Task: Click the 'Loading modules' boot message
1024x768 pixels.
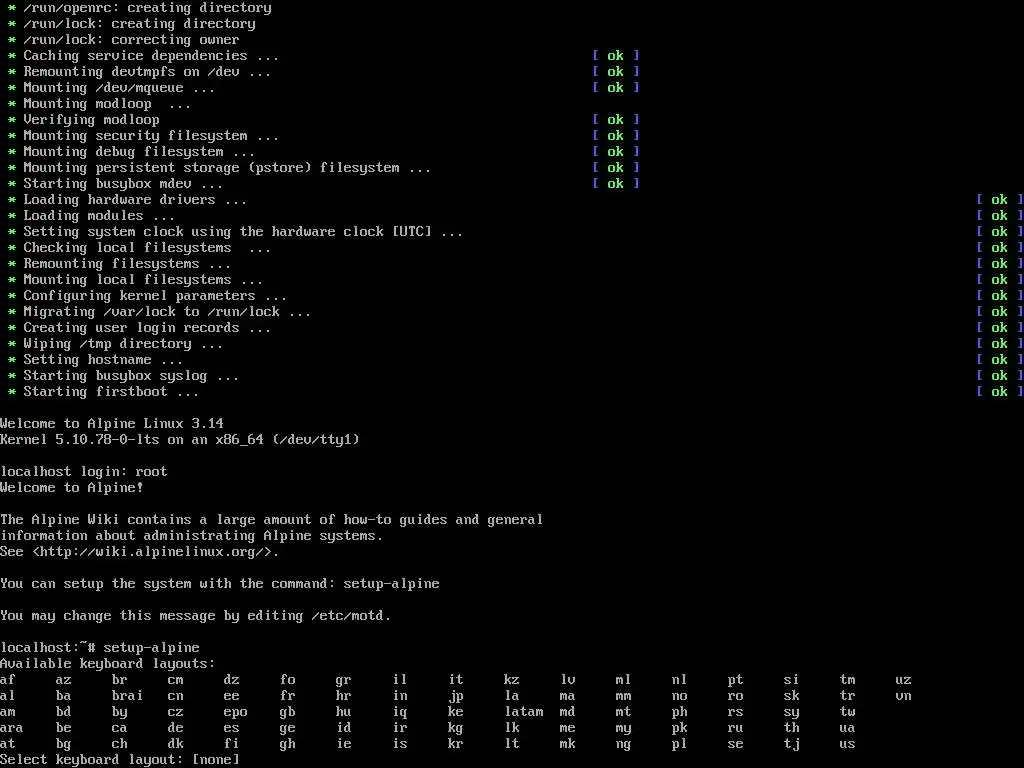Action: [99, 216]
